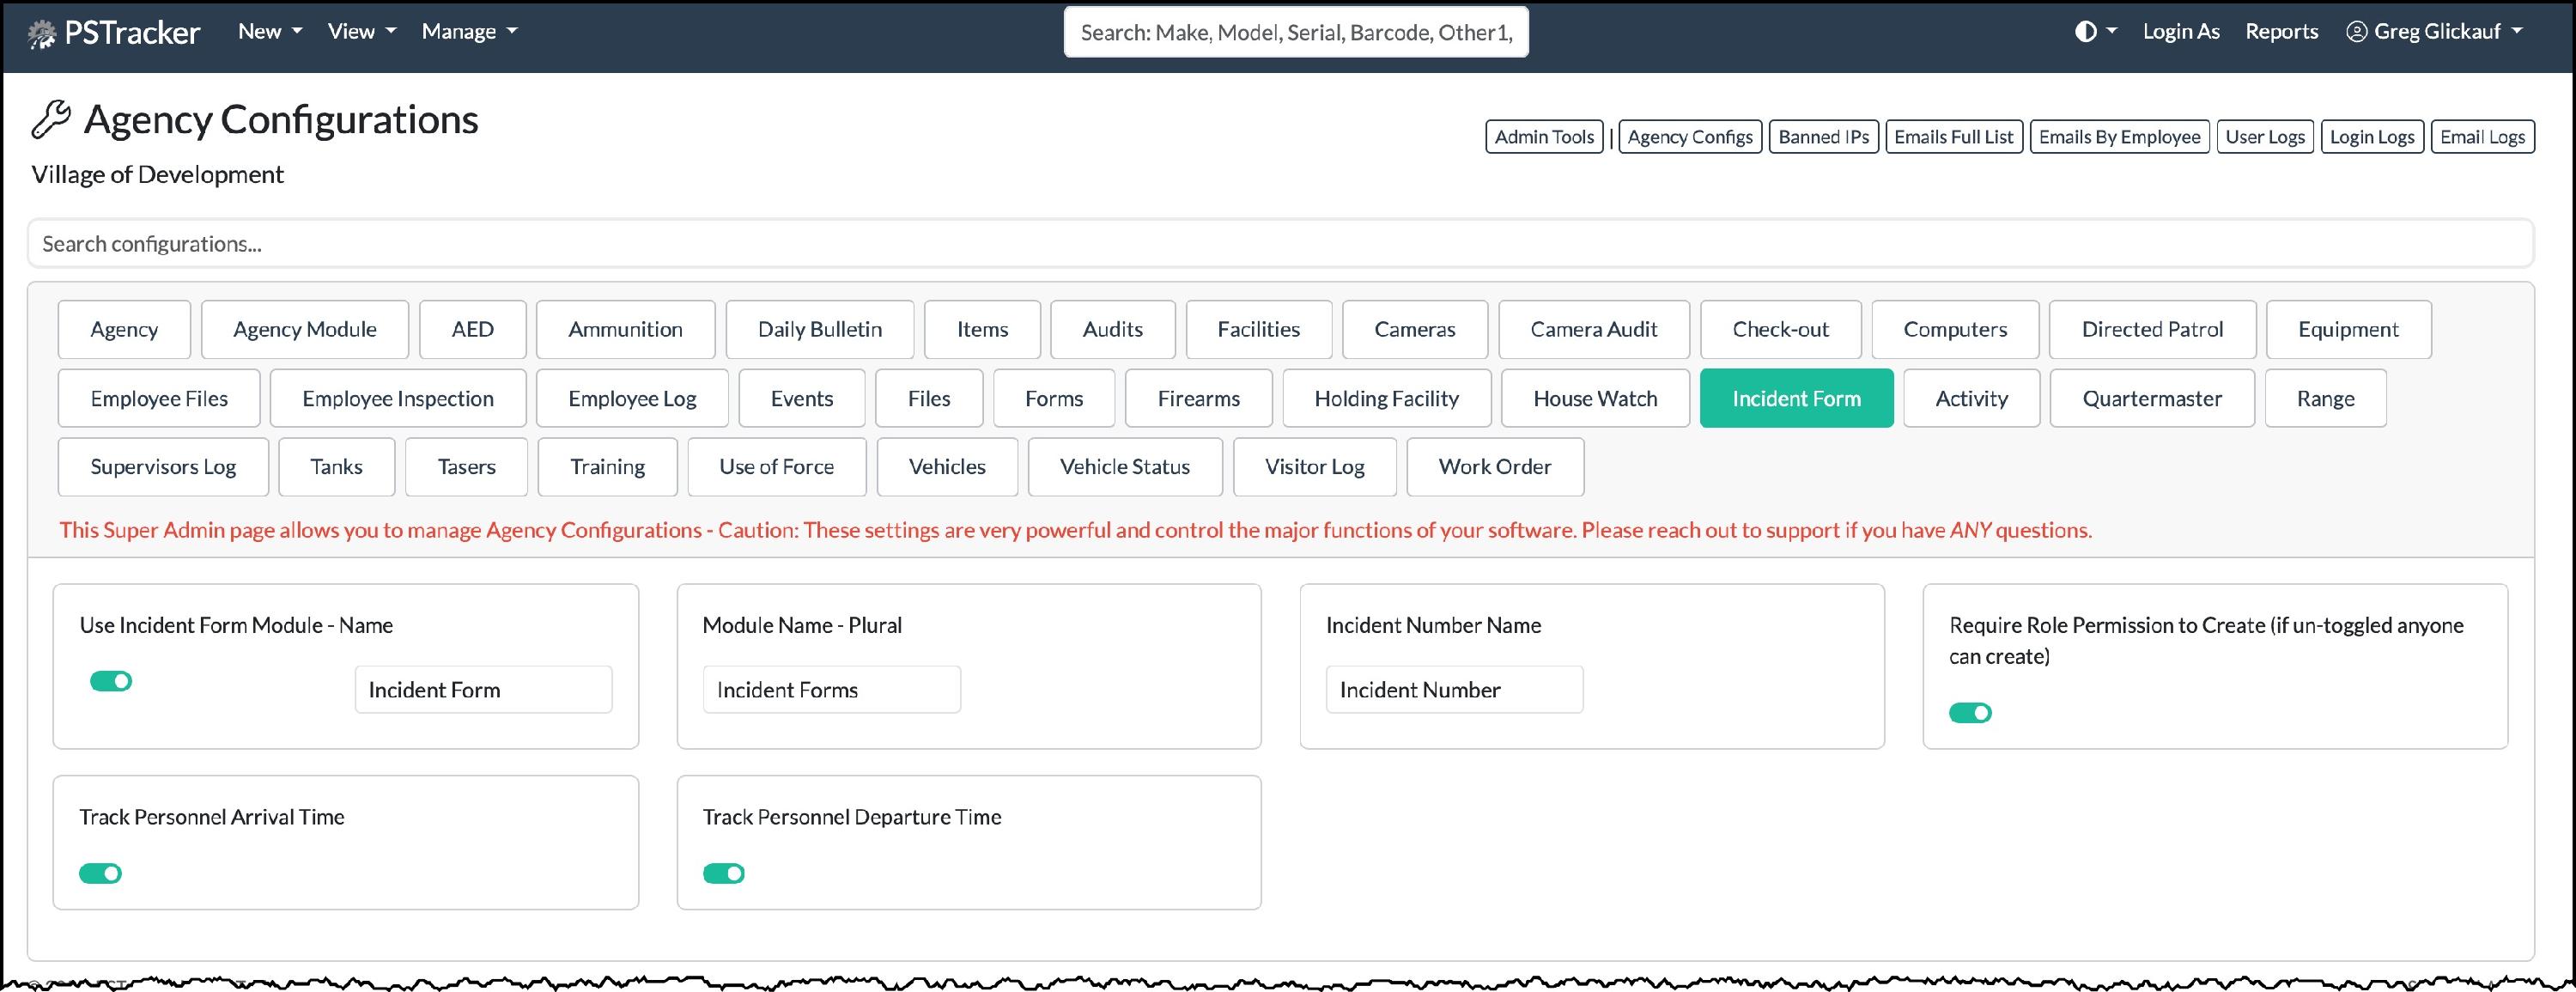Open the Facilities tab
2576x992 pixels.
tap(1259, 329)
